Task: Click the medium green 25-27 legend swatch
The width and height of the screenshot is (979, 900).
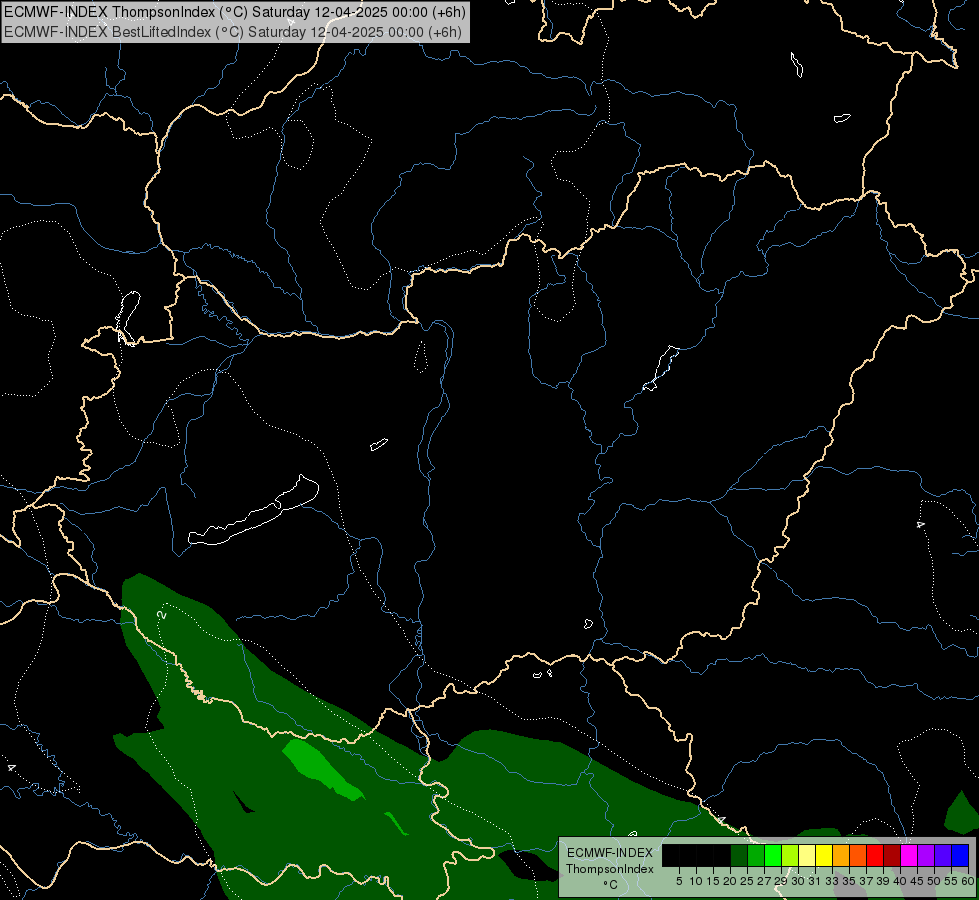Action: 756,855
